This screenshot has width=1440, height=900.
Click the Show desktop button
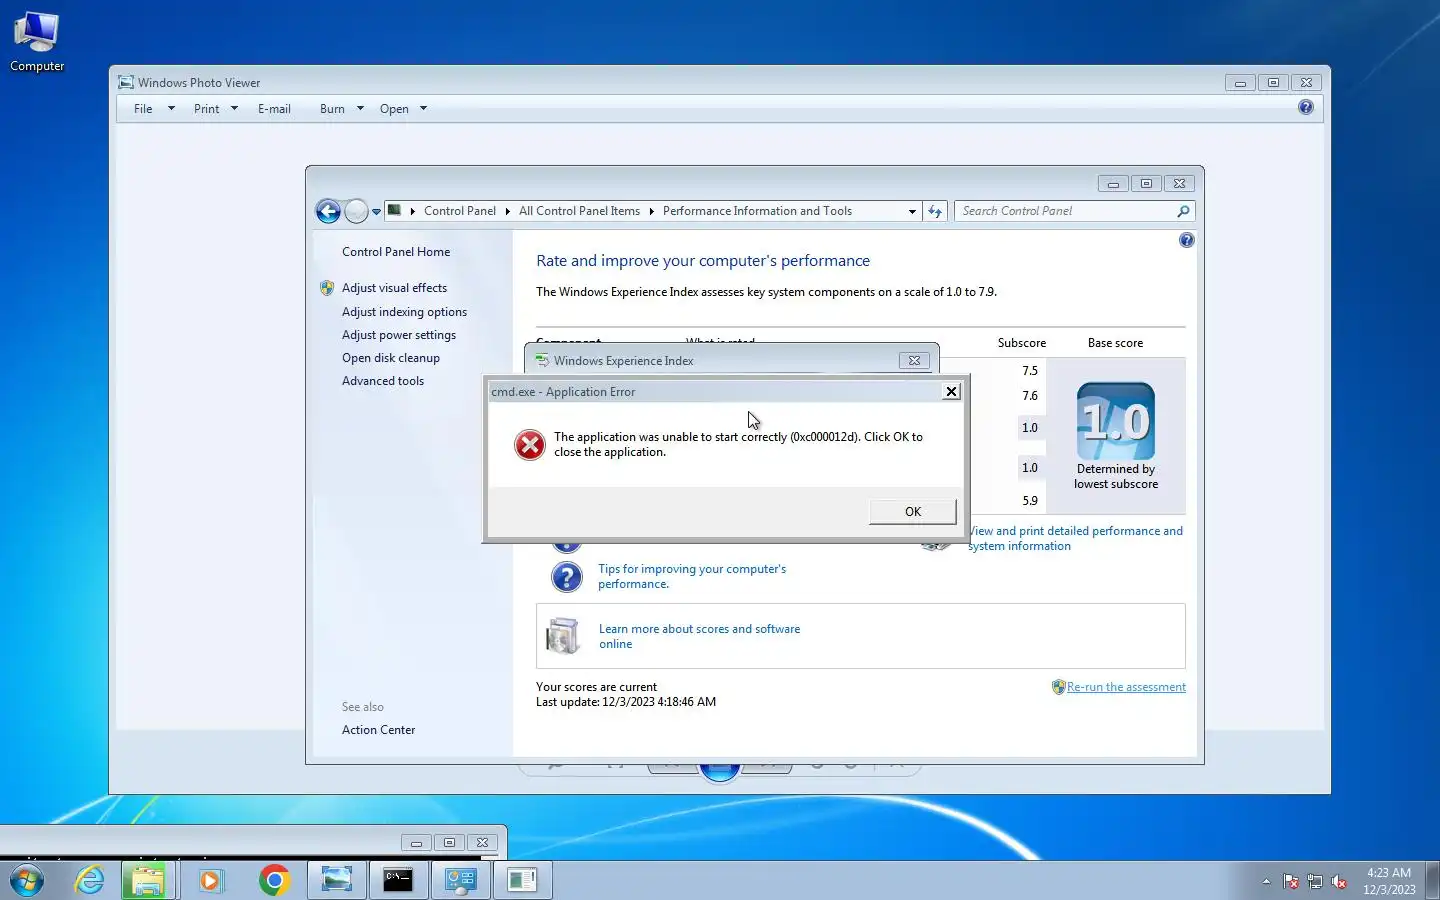click(1432, 880)
